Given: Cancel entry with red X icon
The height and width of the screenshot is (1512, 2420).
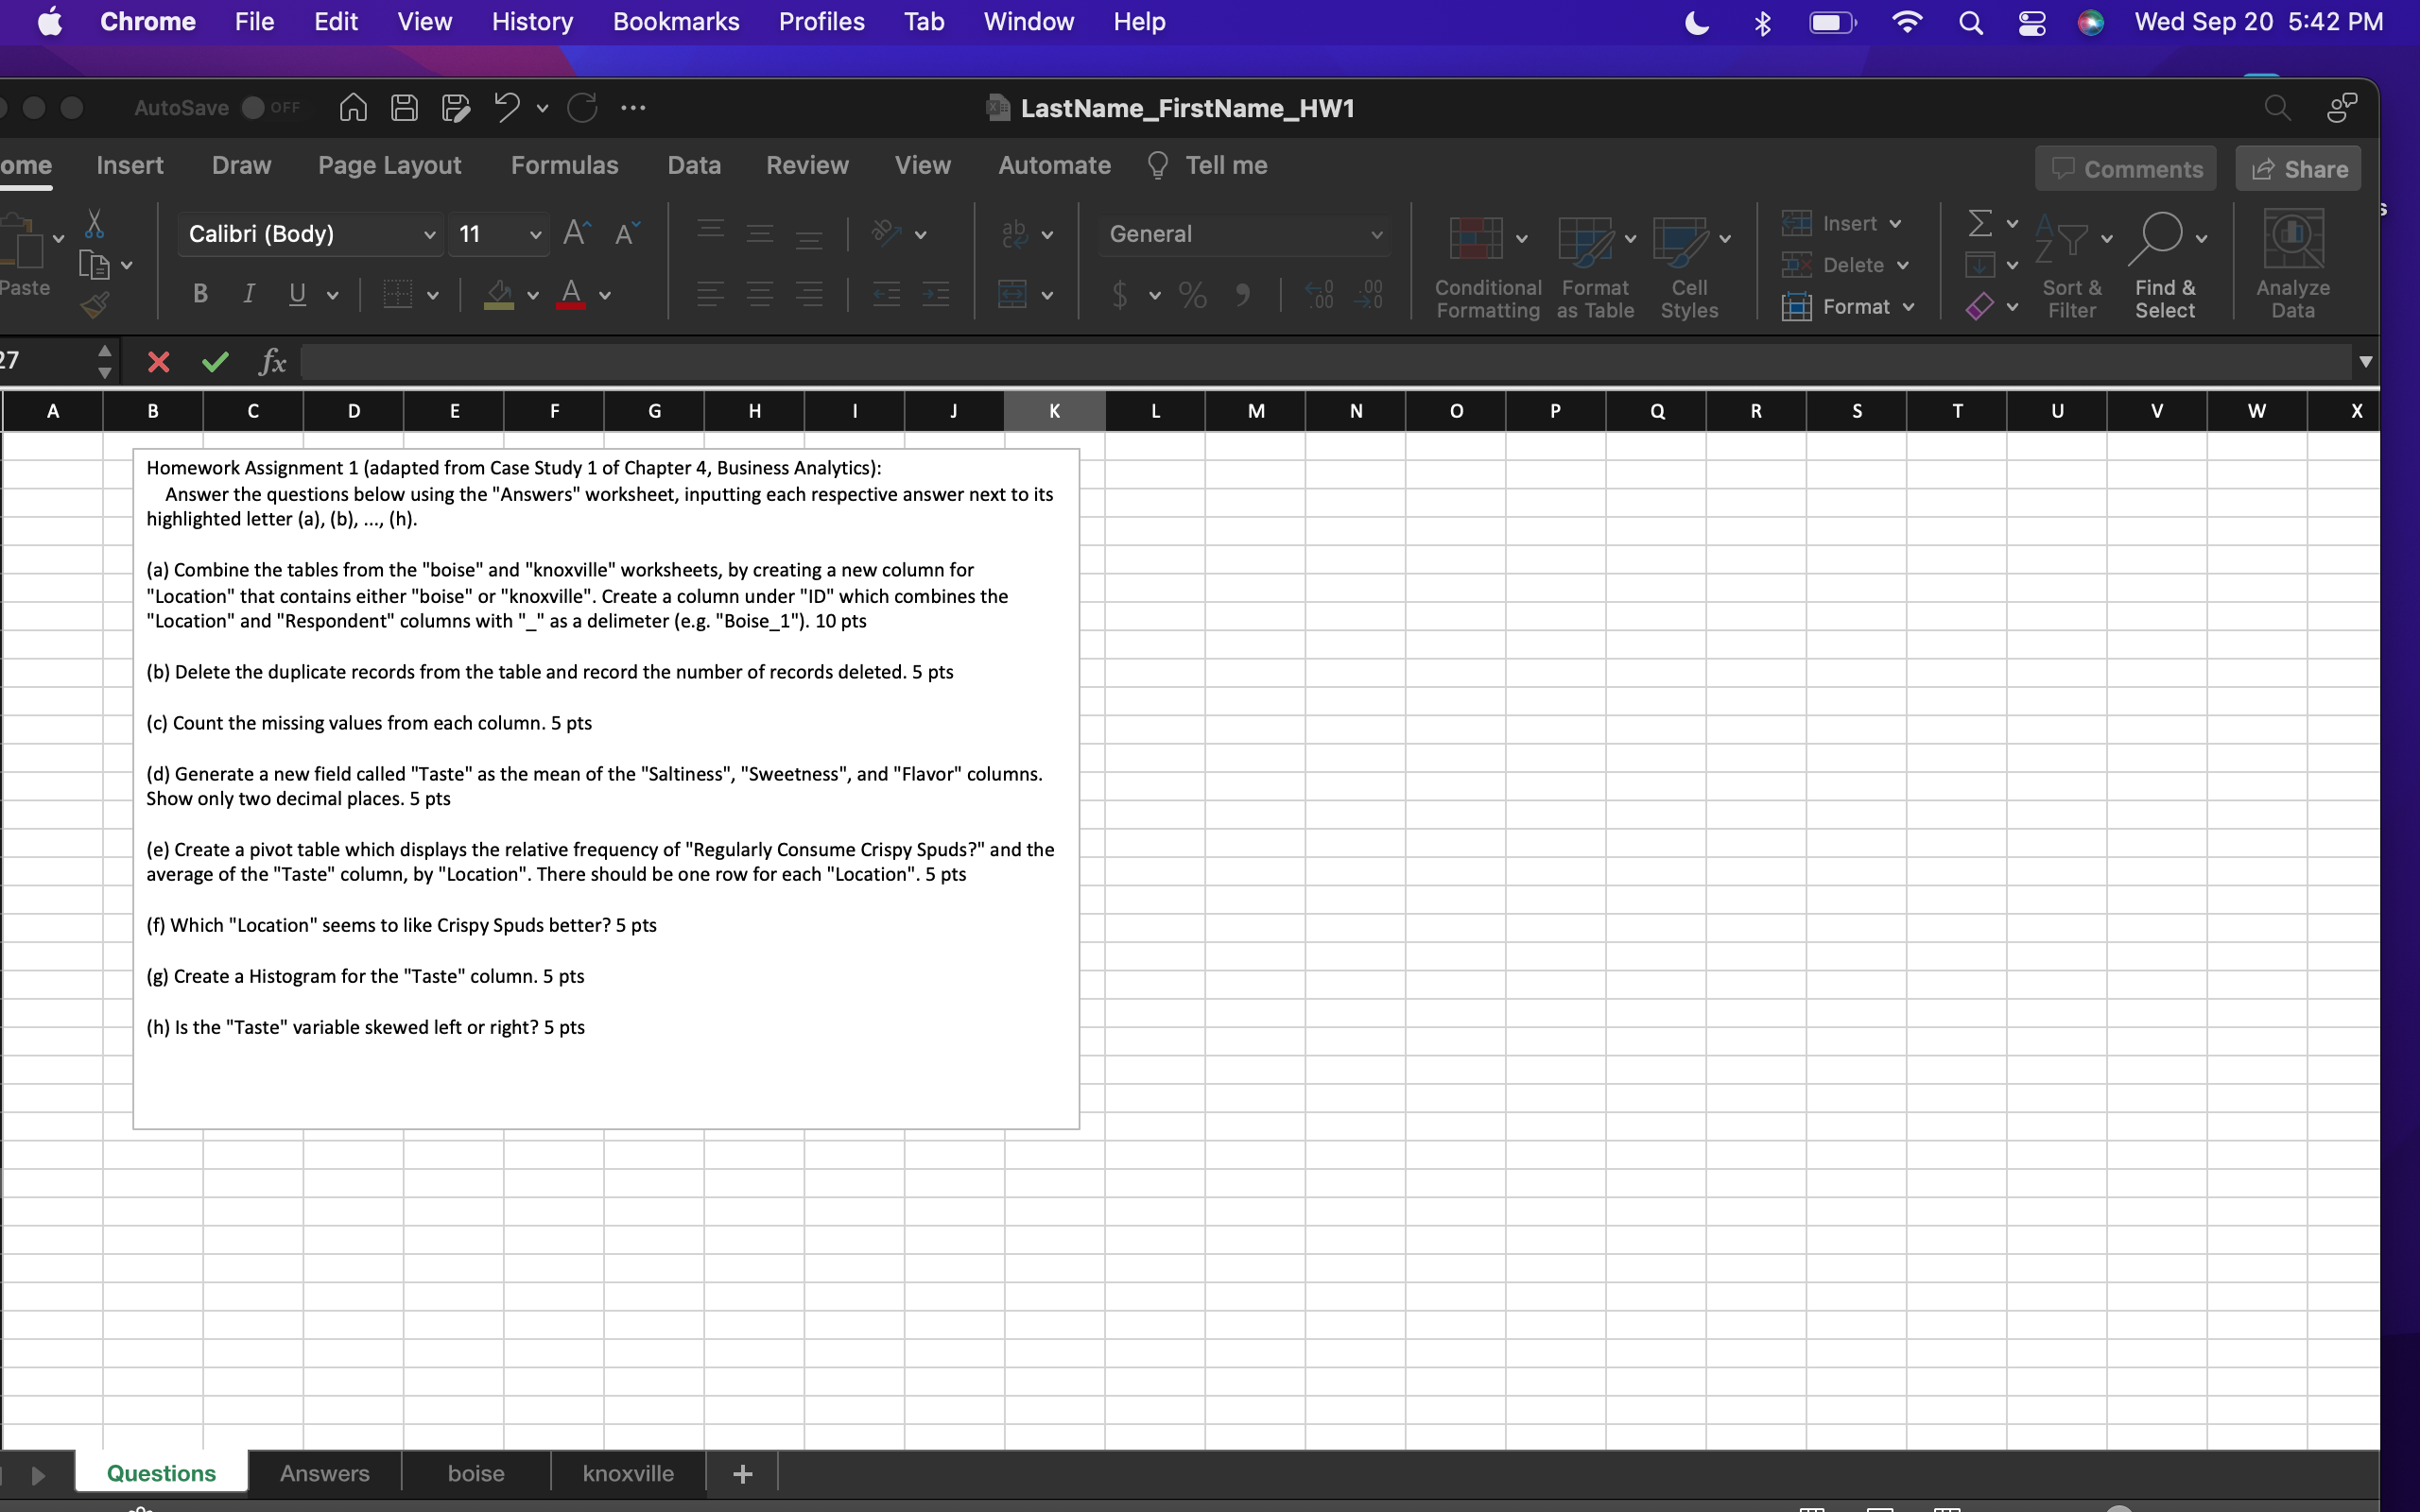Looking at the screenshot, I should pos(159,361).
